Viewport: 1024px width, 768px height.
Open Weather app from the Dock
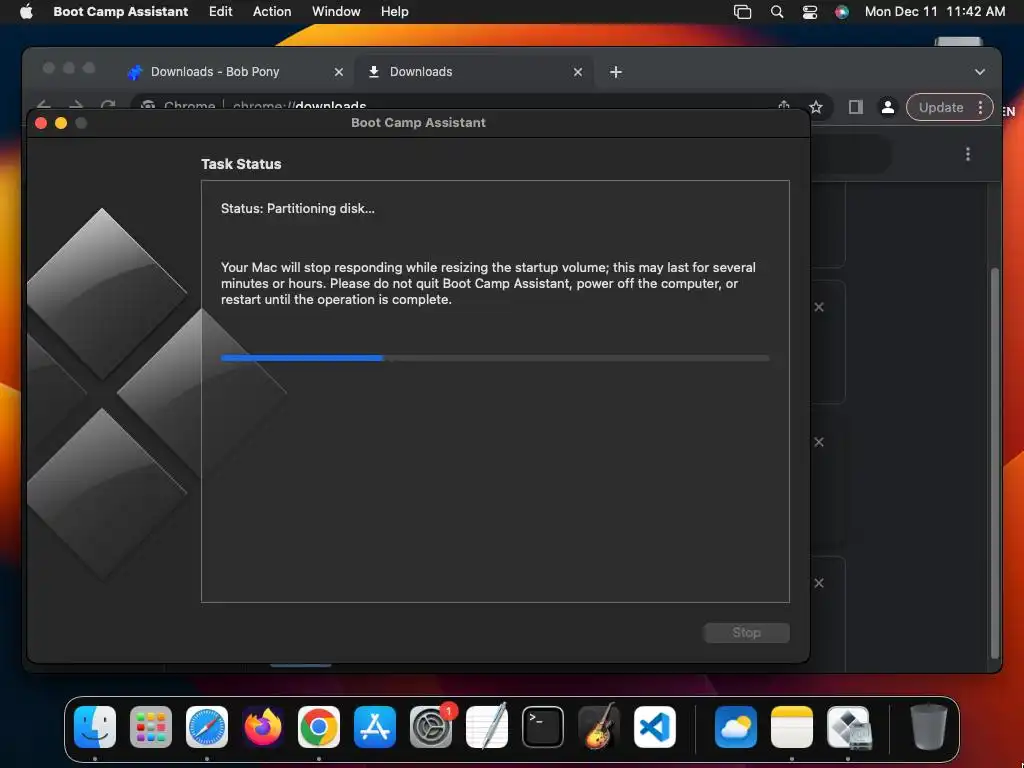coord(736,727)
